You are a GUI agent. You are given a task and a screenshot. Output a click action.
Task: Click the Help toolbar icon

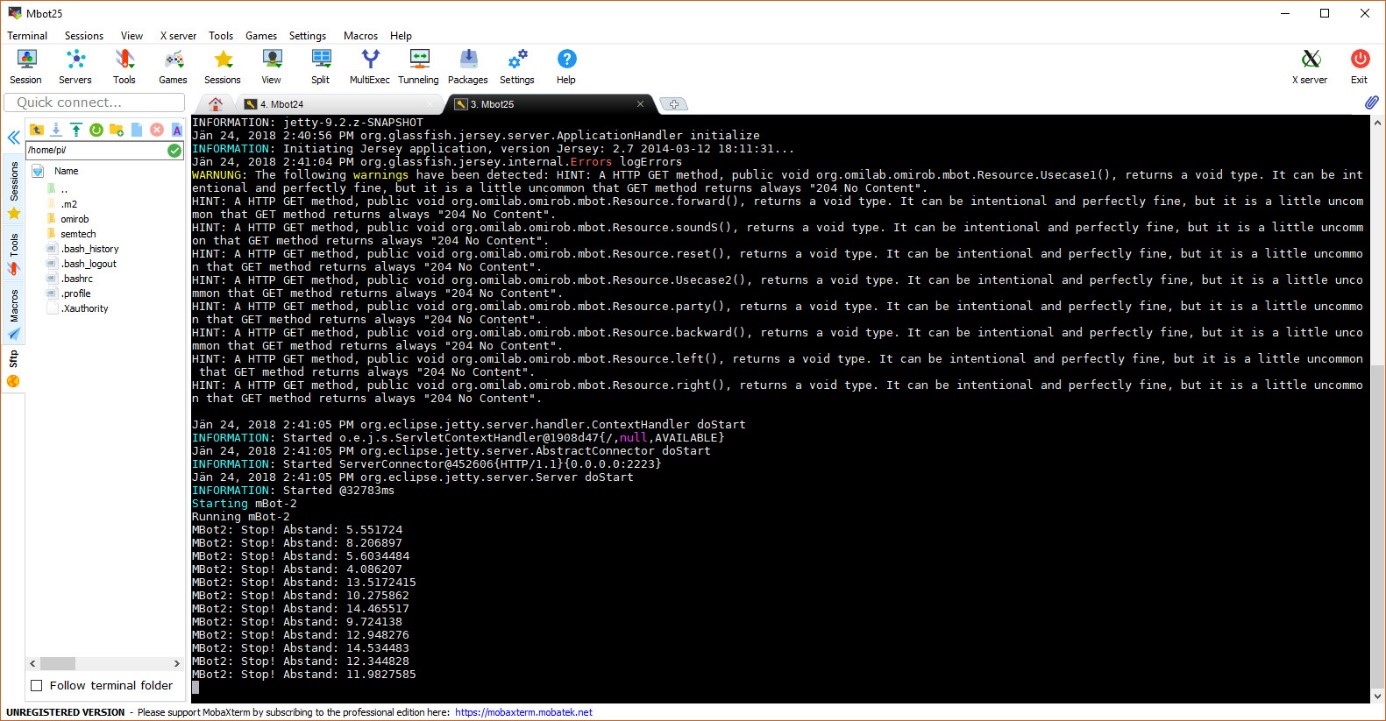pos(566,67)
